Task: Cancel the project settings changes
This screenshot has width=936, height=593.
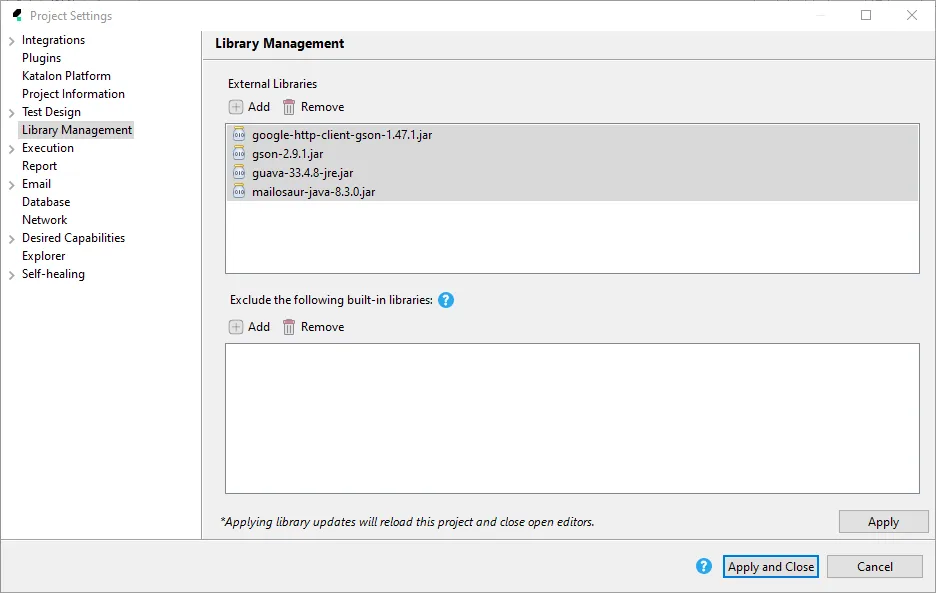Action: tap(874, 566)
